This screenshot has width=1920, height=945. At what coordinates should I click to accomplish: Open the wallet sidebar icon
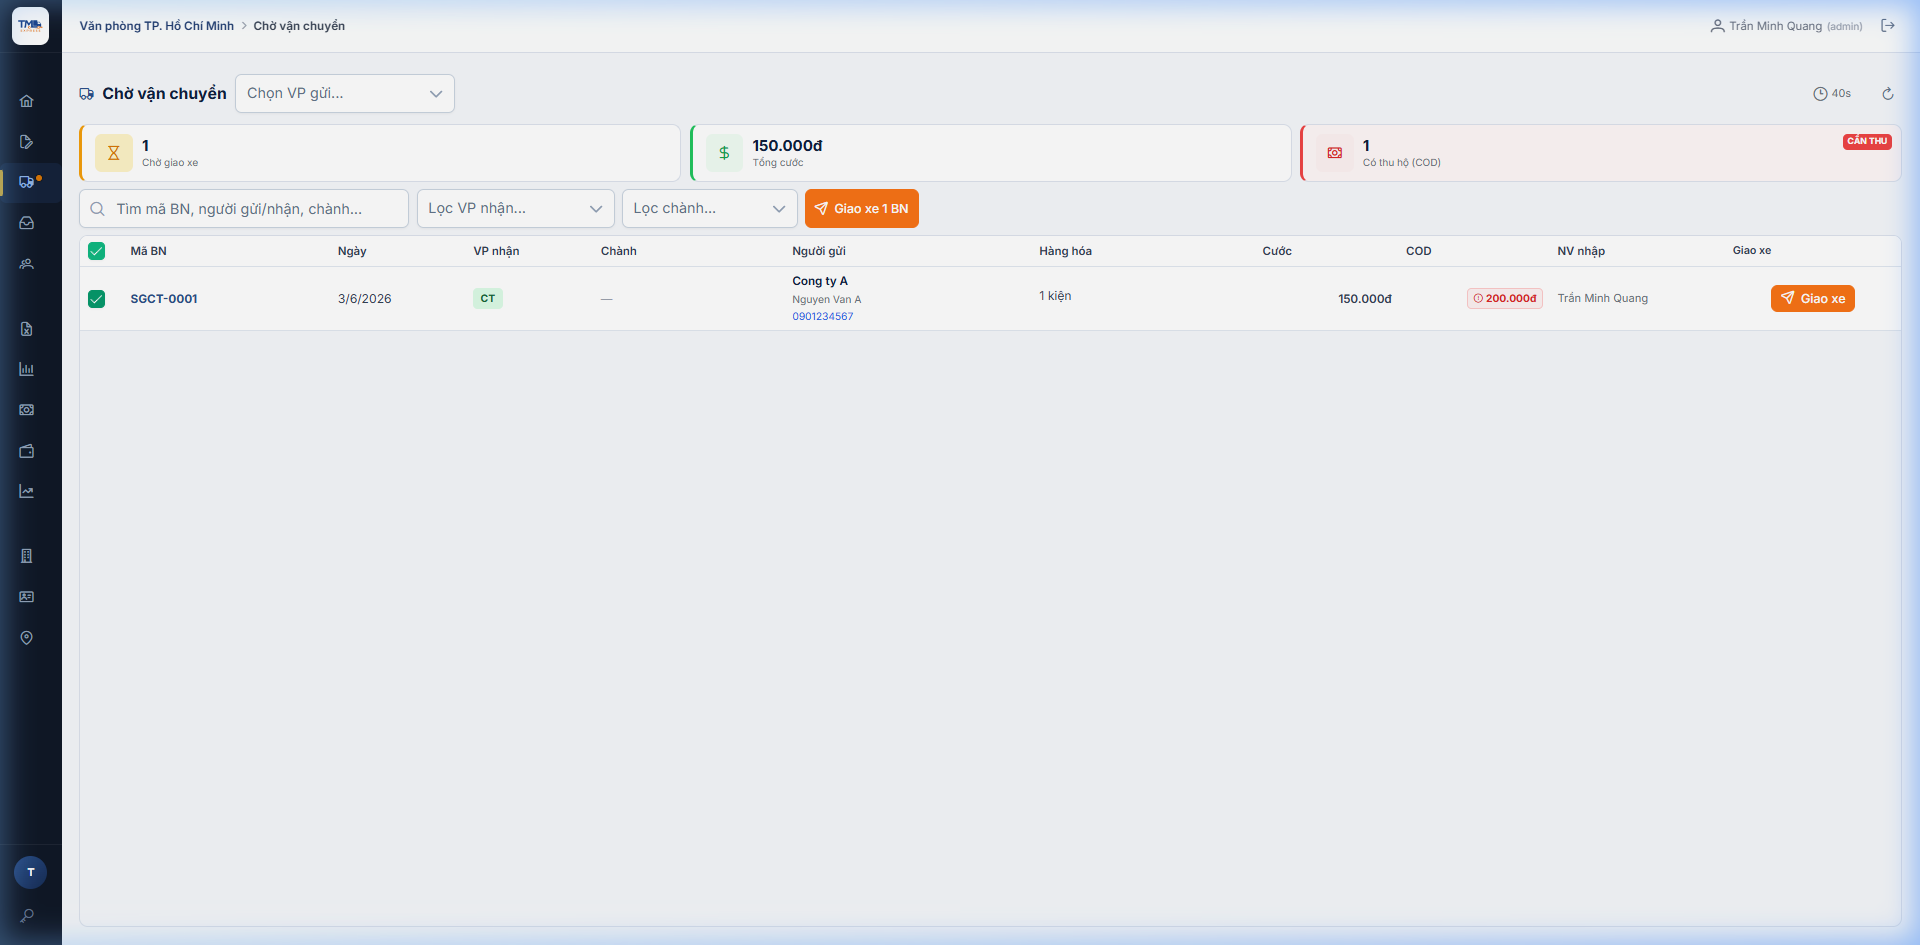coord(27,451)
